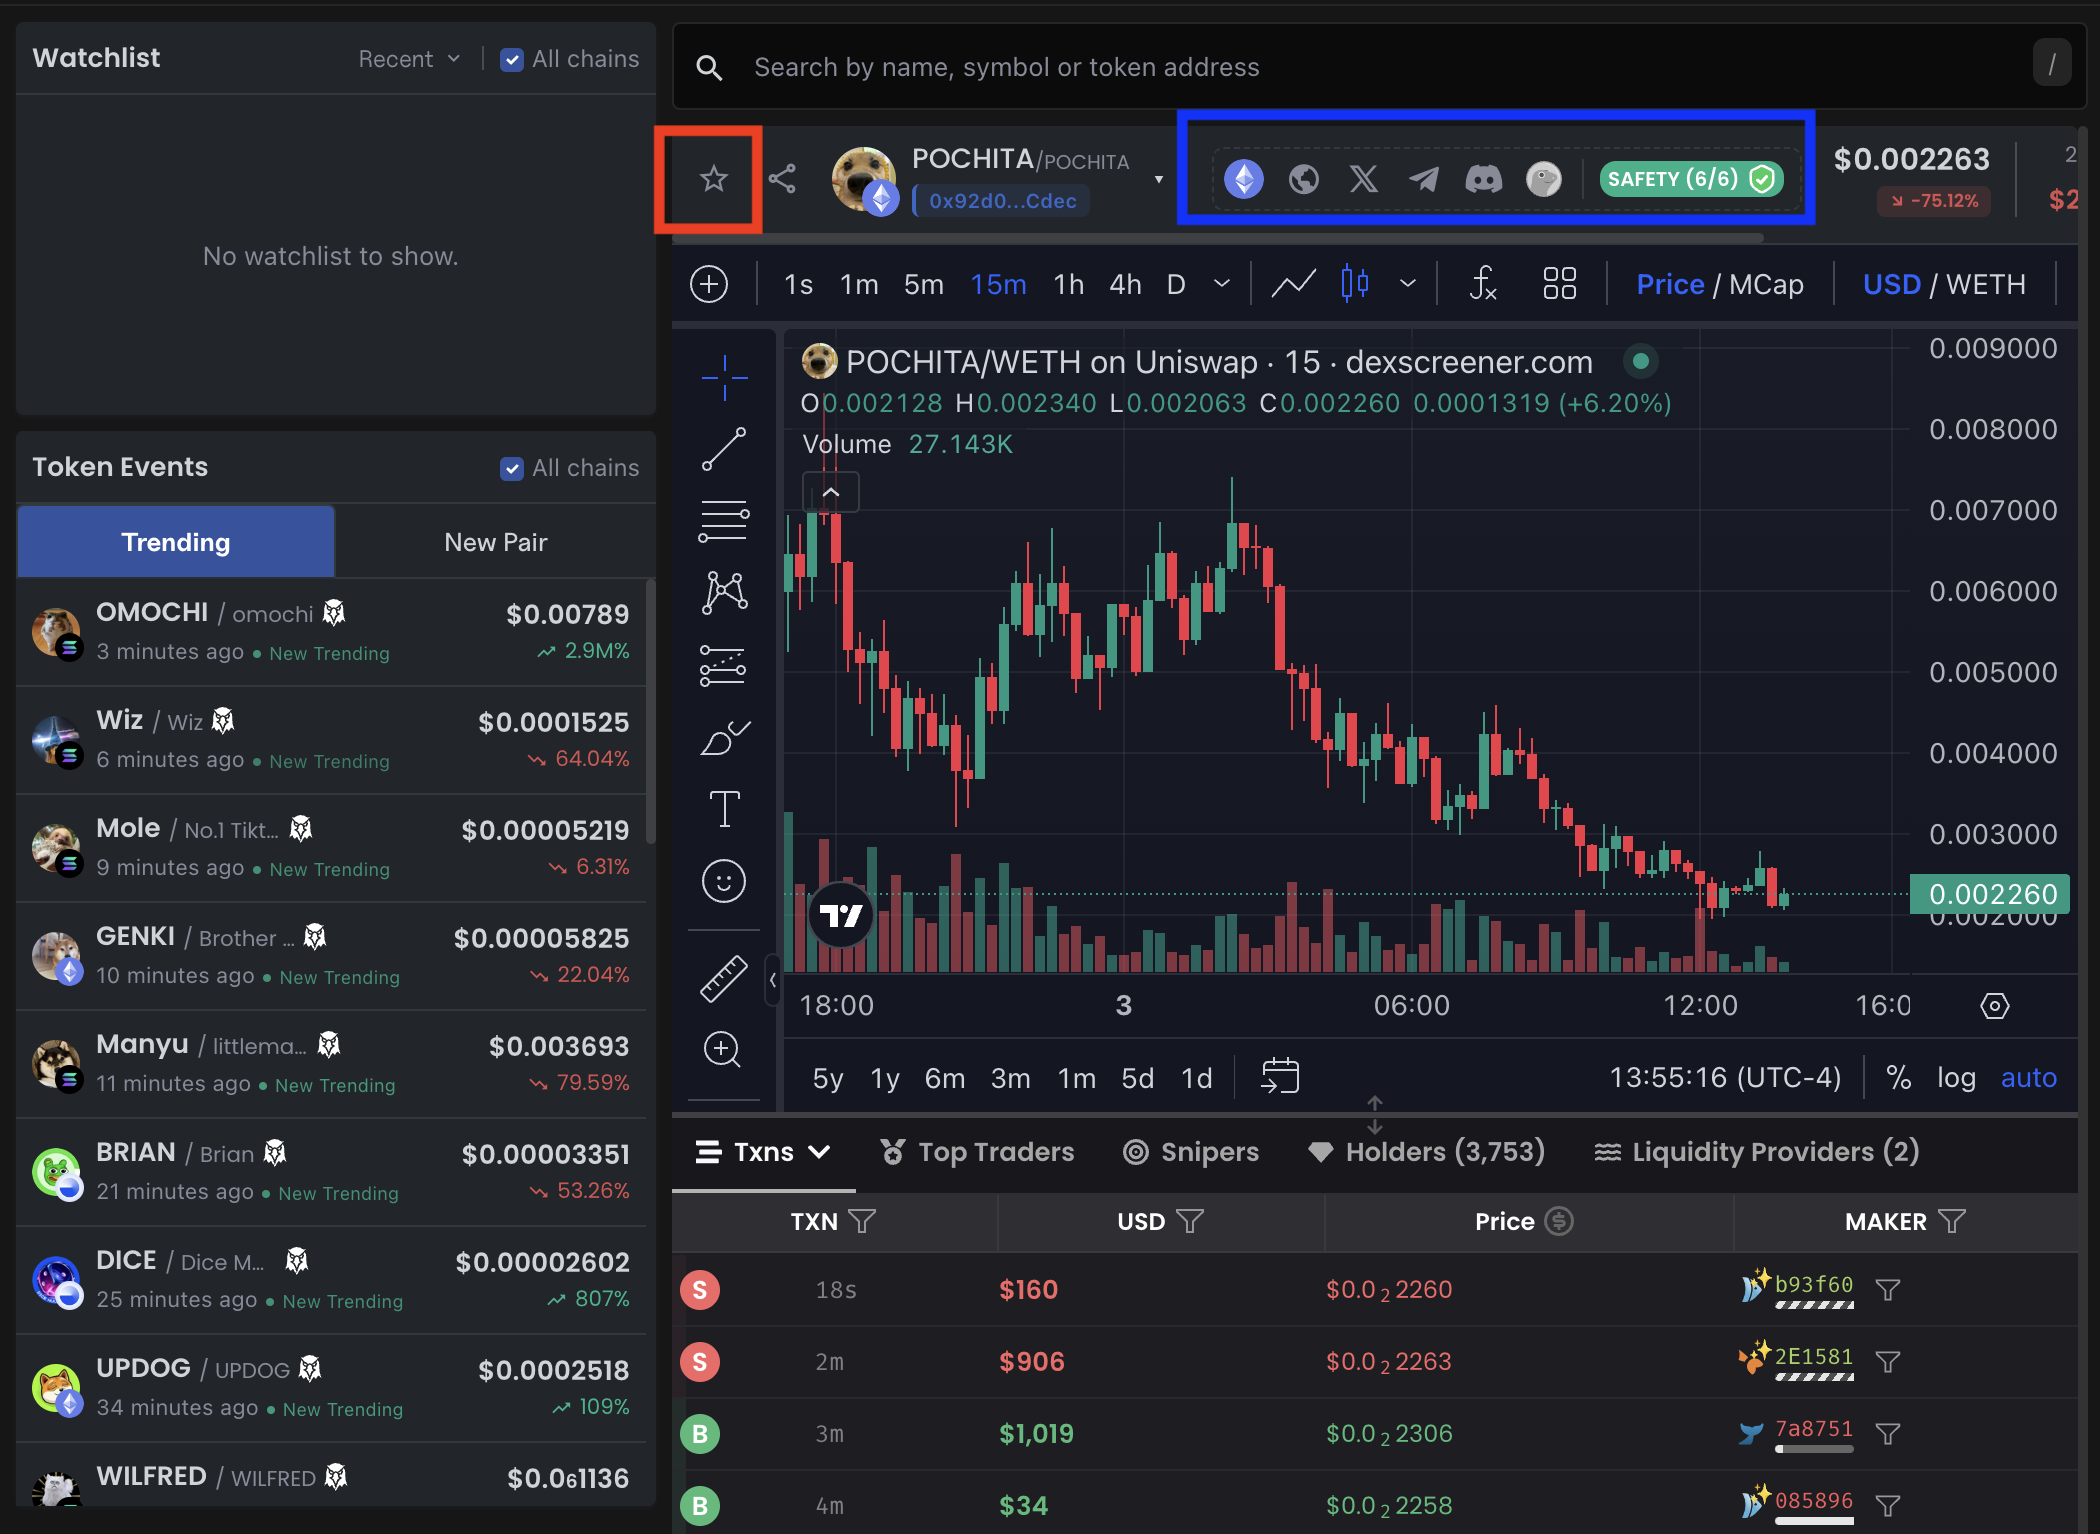Click the share icon next to POCHITA
The width and height of the screenshot is (2100, 1534).
pyautogui.click(x=782, y=179)
